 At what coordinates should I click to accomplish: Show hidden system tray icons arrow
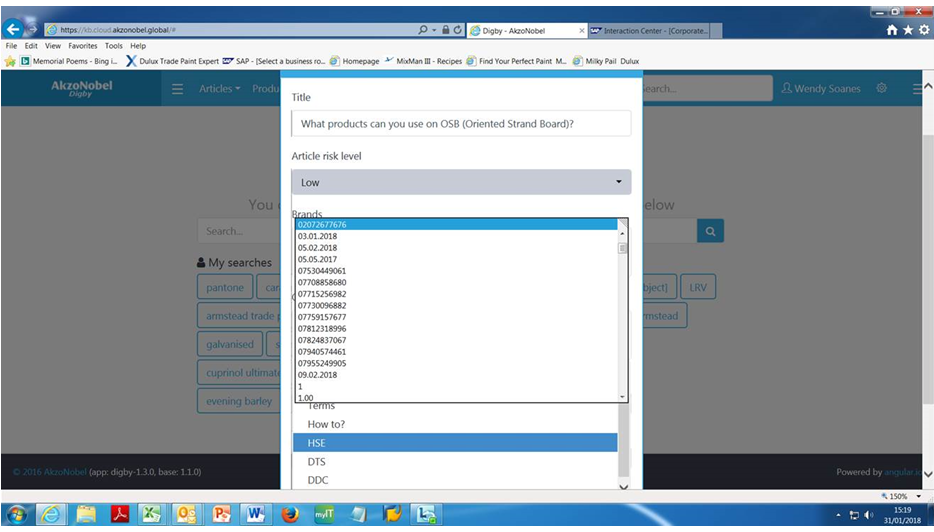[x=839, y=515]
